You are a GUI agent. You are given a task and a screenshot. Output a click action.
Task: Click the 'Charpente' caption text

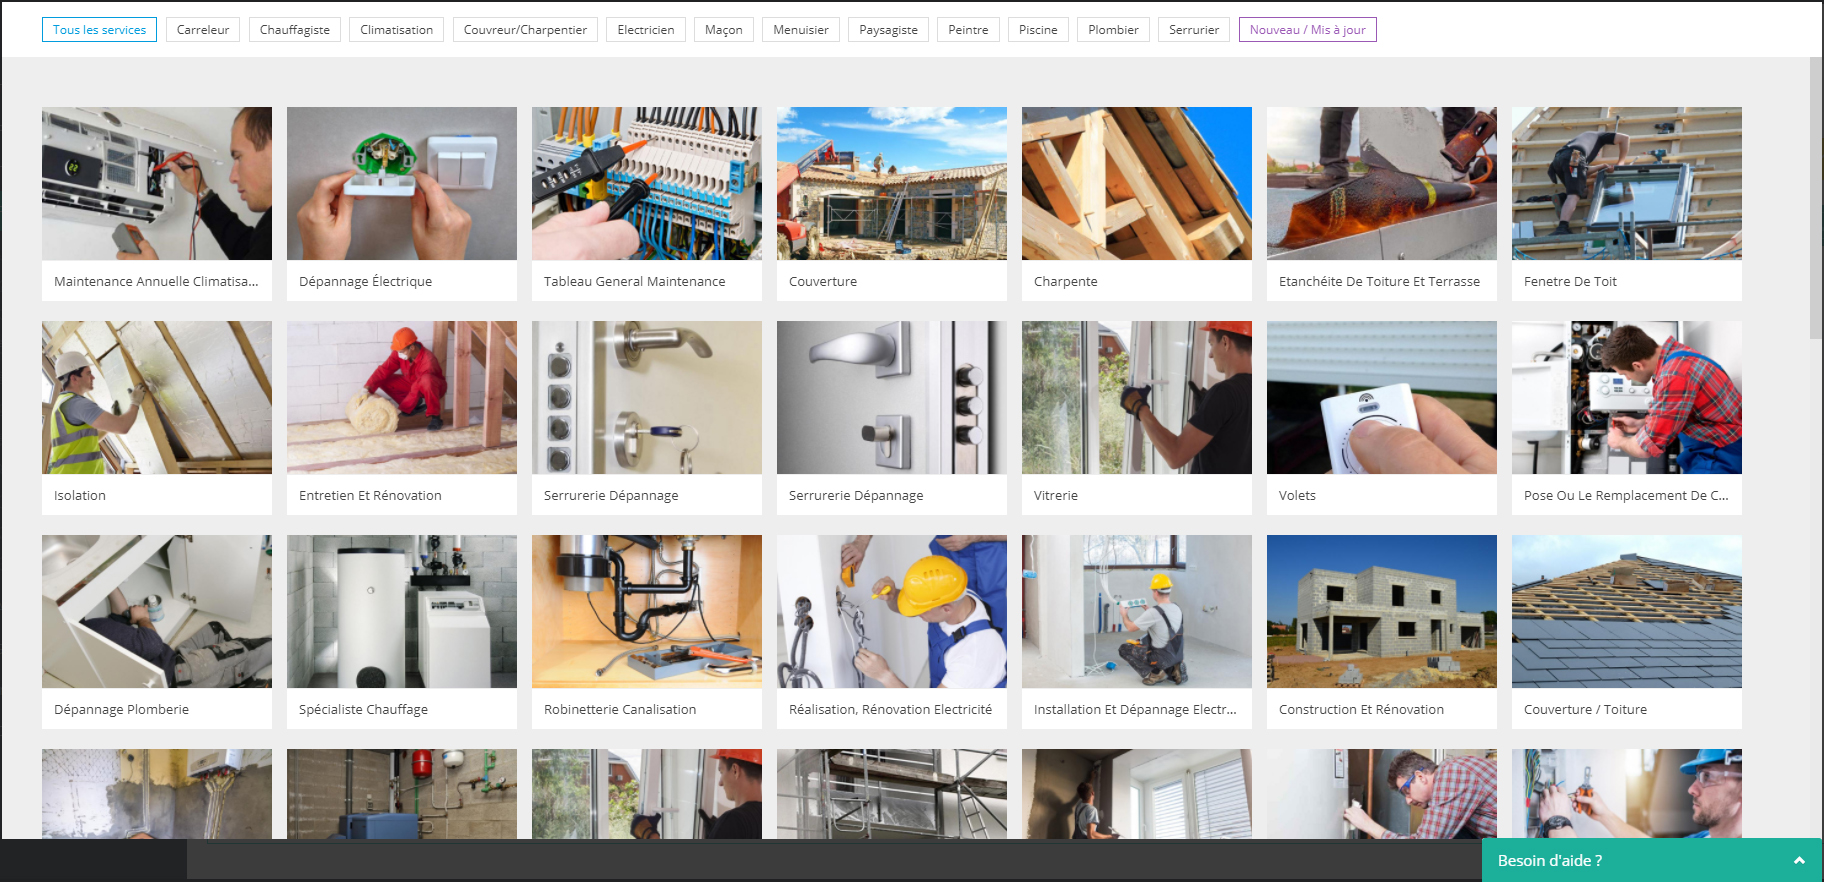click(x=1065, y=282)
